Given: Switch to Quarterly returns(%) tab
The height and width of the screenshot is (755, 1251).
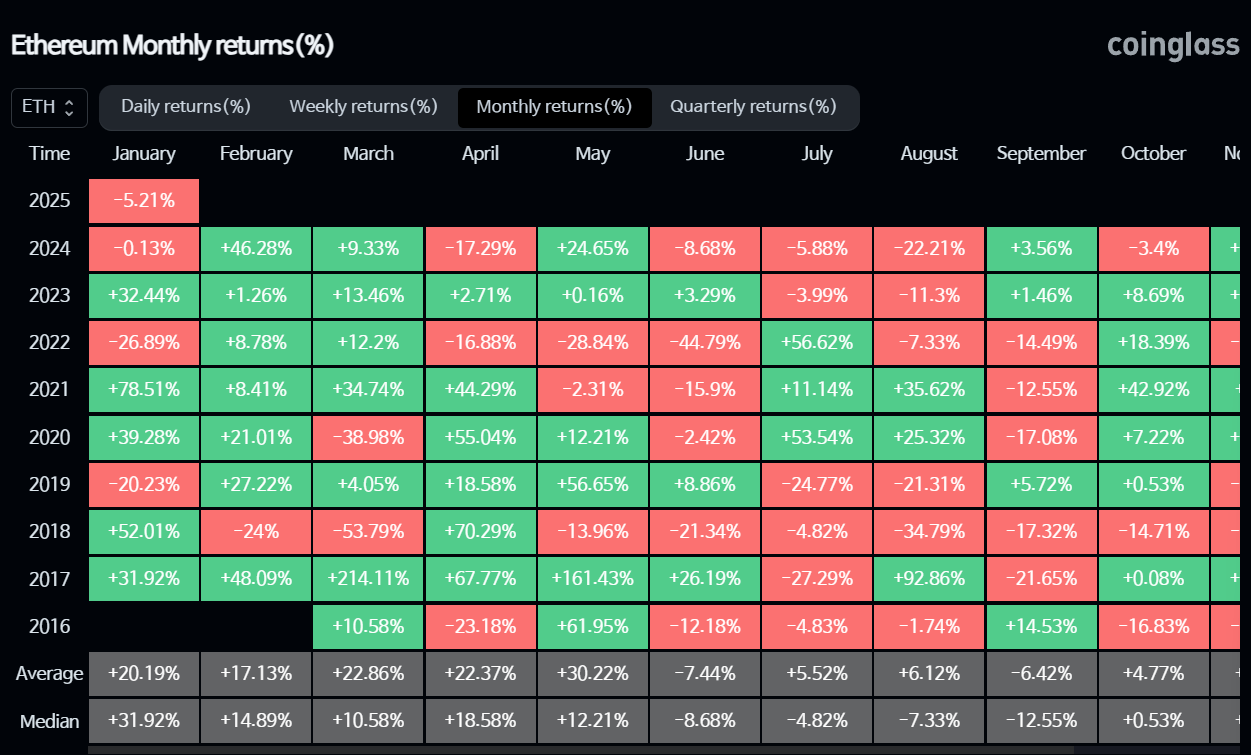Looking at the screenshot, I should click(x=753, y=107).
